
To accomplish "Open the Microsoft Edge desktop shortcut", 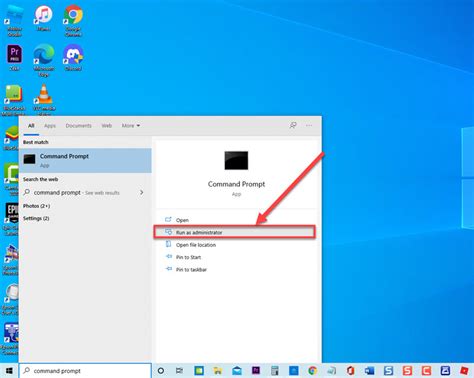I will click(44, 61).
